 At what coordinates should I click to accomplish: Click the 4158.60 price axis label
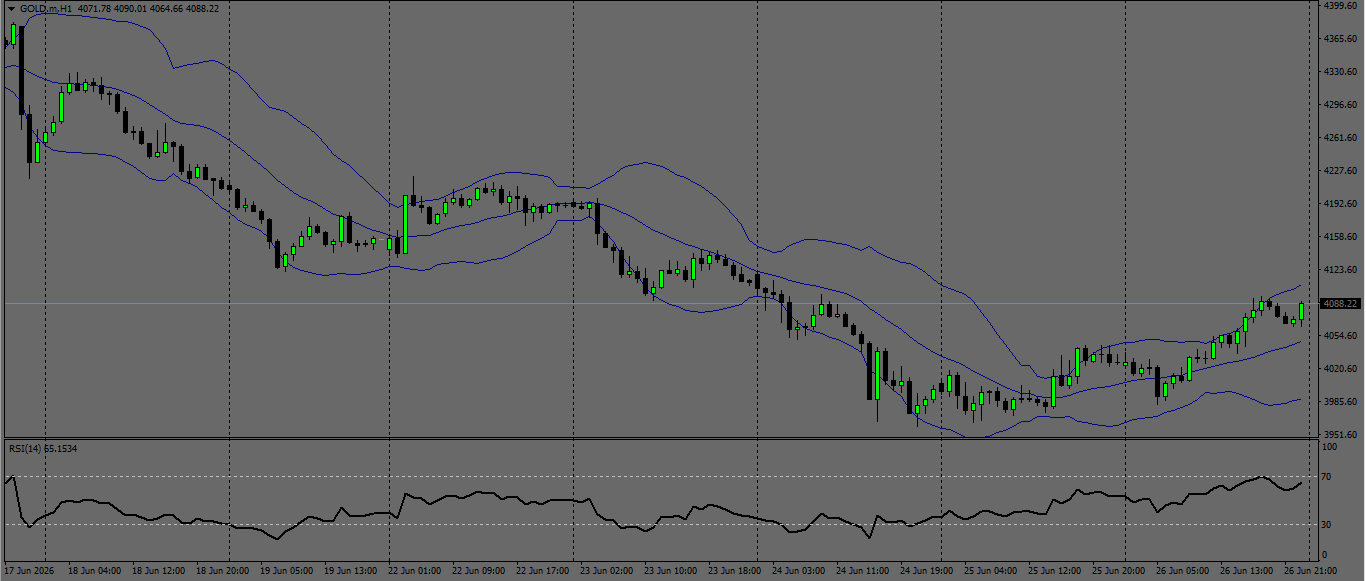click(1339, 237)
